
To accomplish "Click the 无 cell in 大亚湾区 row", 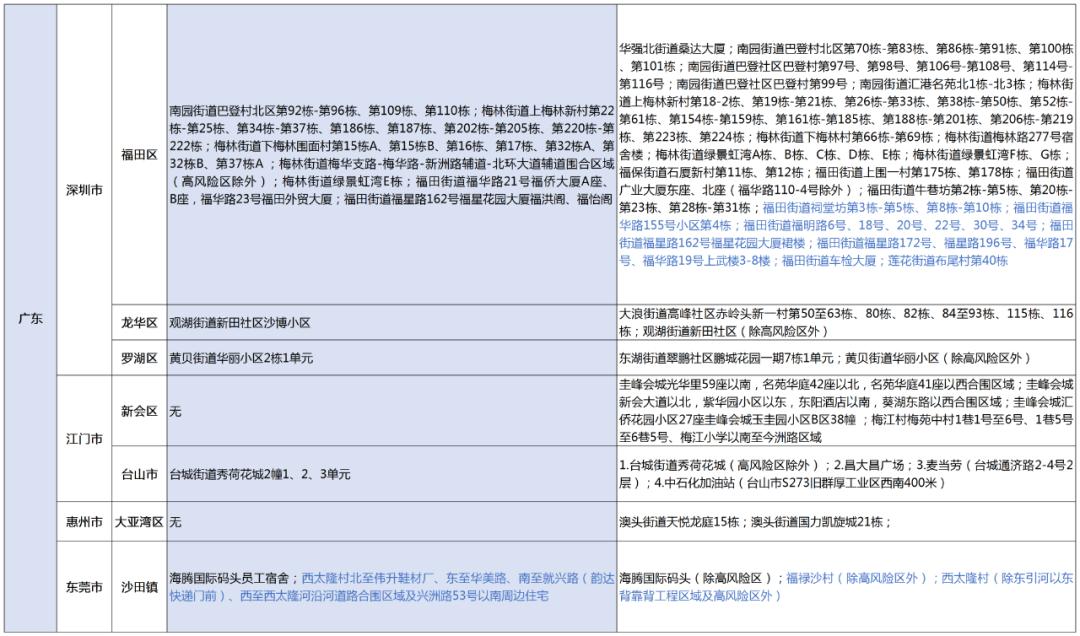I will coord(391,522).
